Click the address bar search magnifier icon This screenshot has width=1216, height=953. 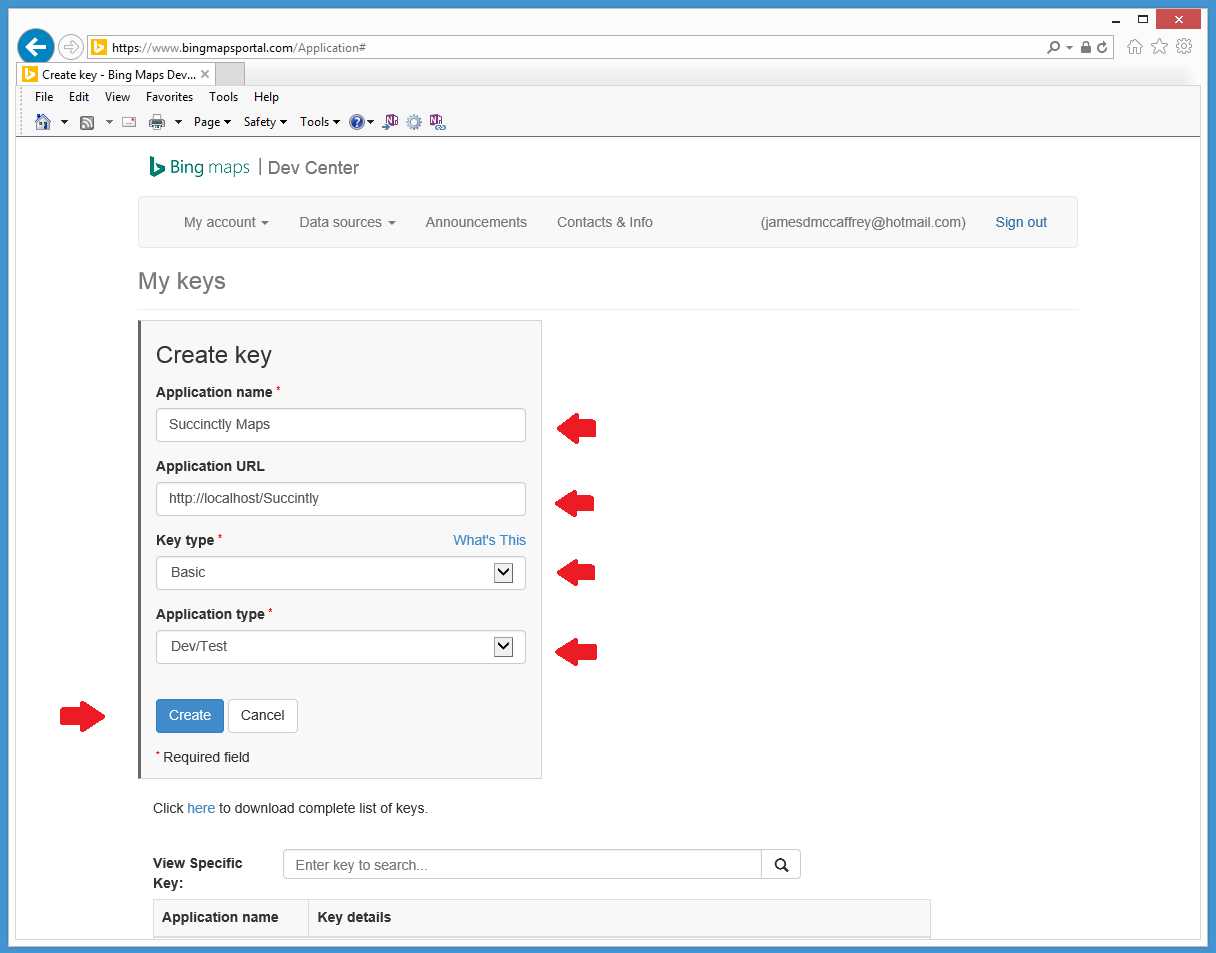pos(1053,47)
